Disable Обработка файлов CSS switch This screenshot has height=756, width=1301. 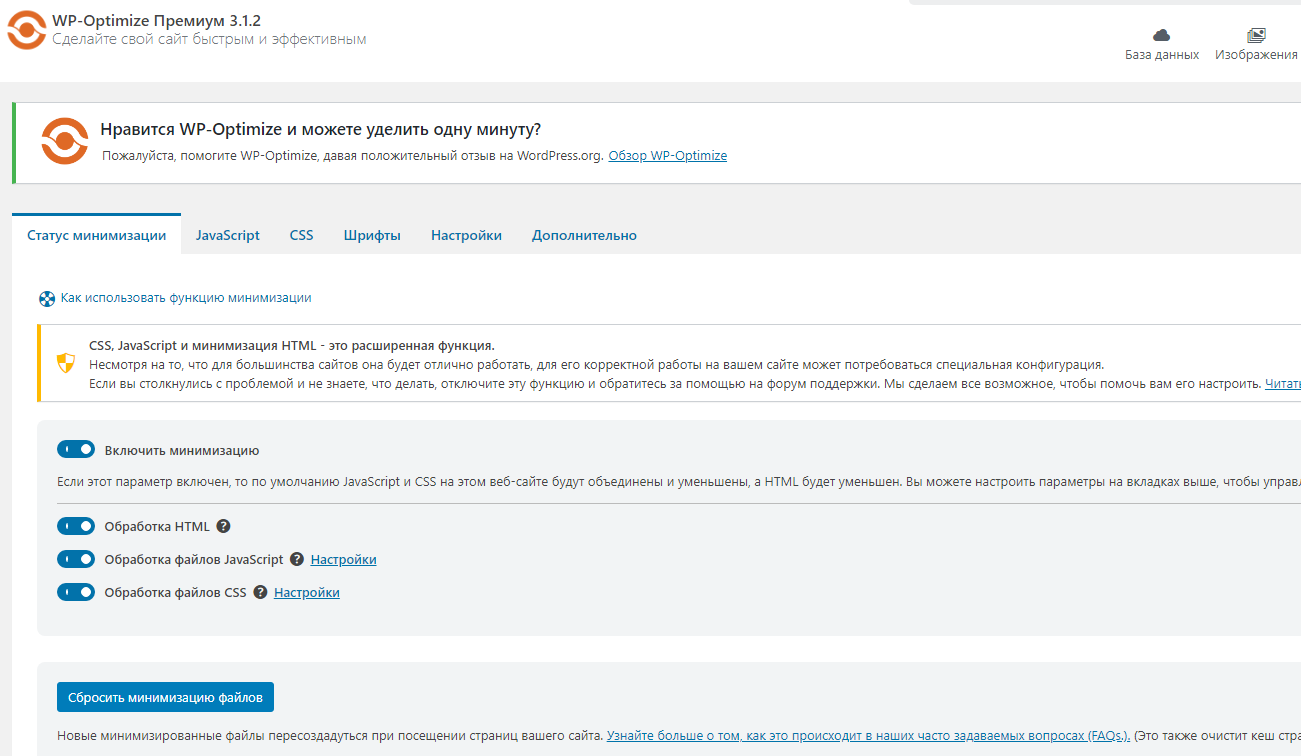(x=76, y=592)
